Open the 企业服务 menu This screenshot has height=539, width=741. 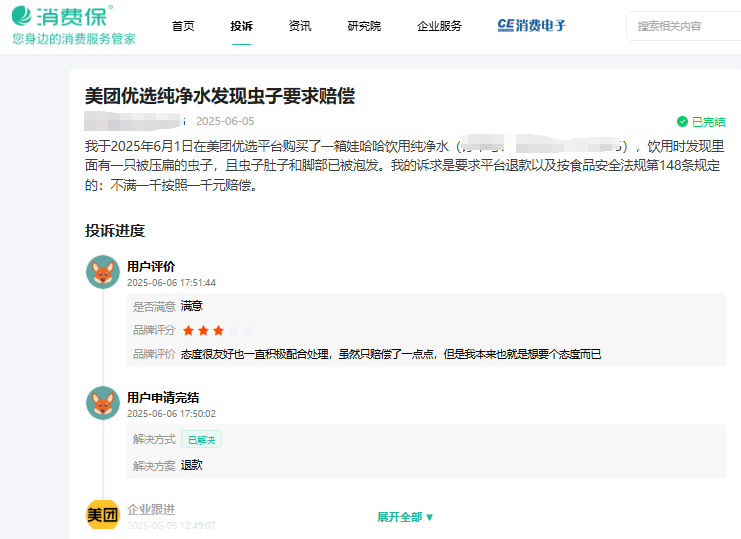[x=439, y=26]
